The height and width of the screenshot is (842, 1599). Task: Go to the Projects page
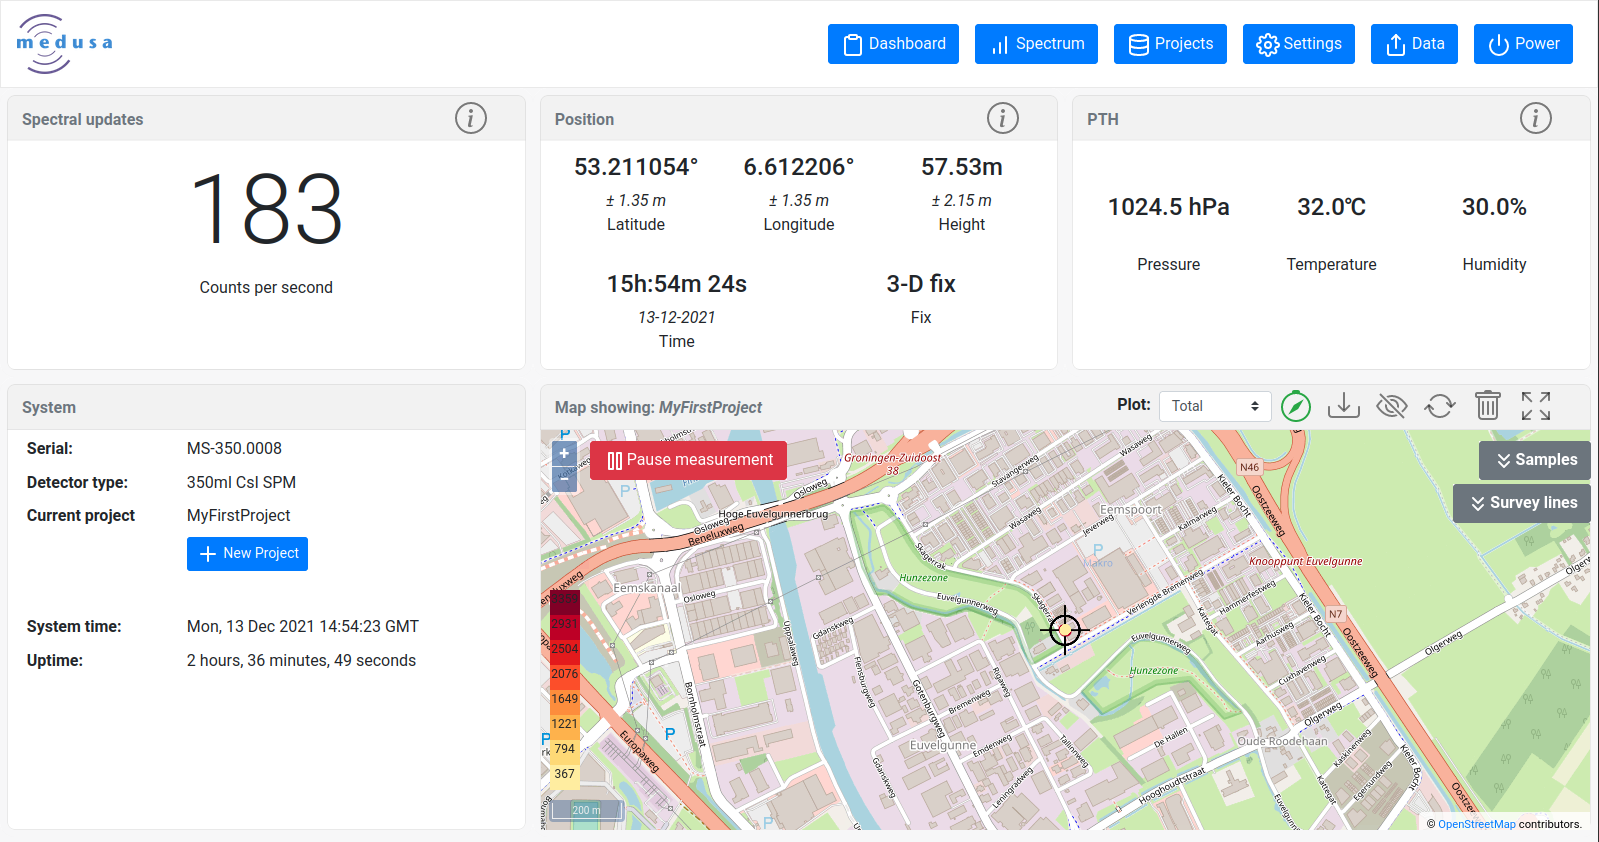click(1170, 44)
